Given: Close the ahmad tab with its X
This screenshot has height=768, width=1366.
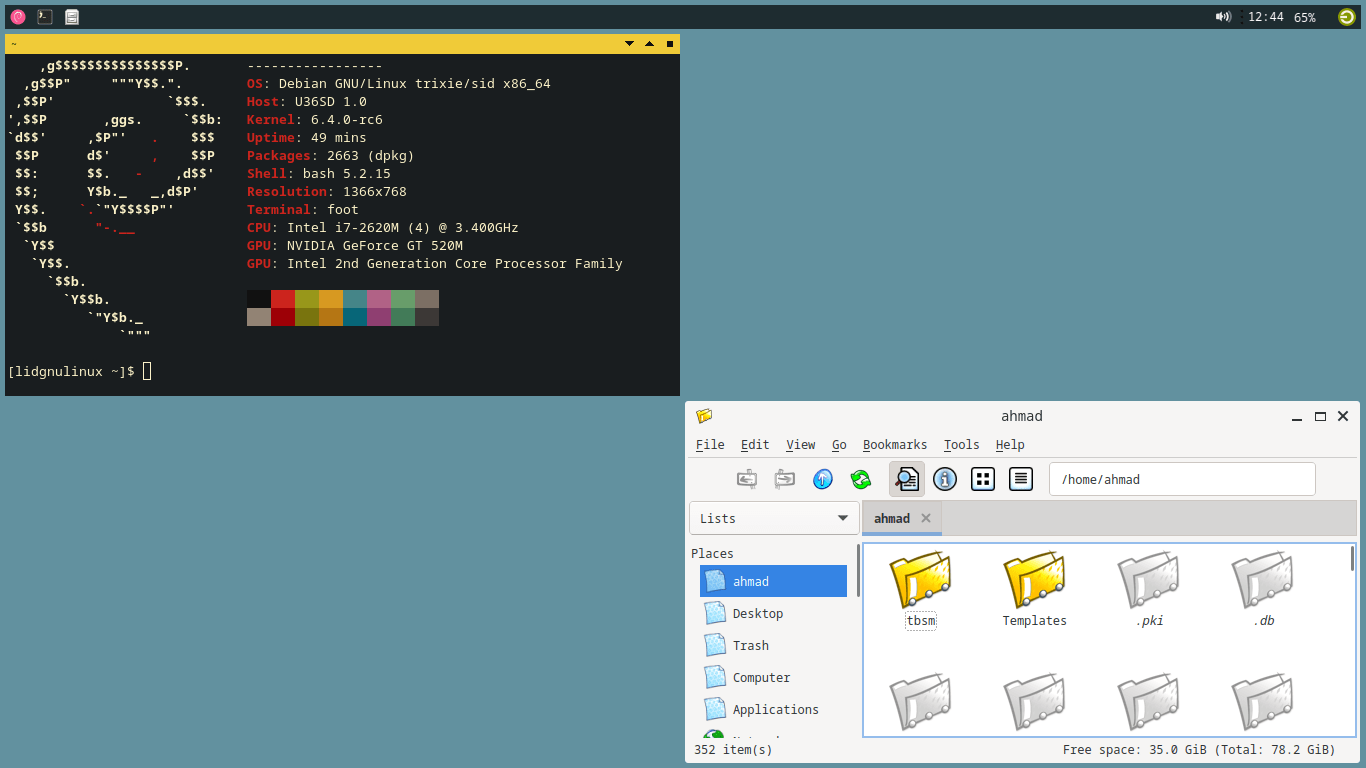Looking at the screenshot, I should [926, 518].
